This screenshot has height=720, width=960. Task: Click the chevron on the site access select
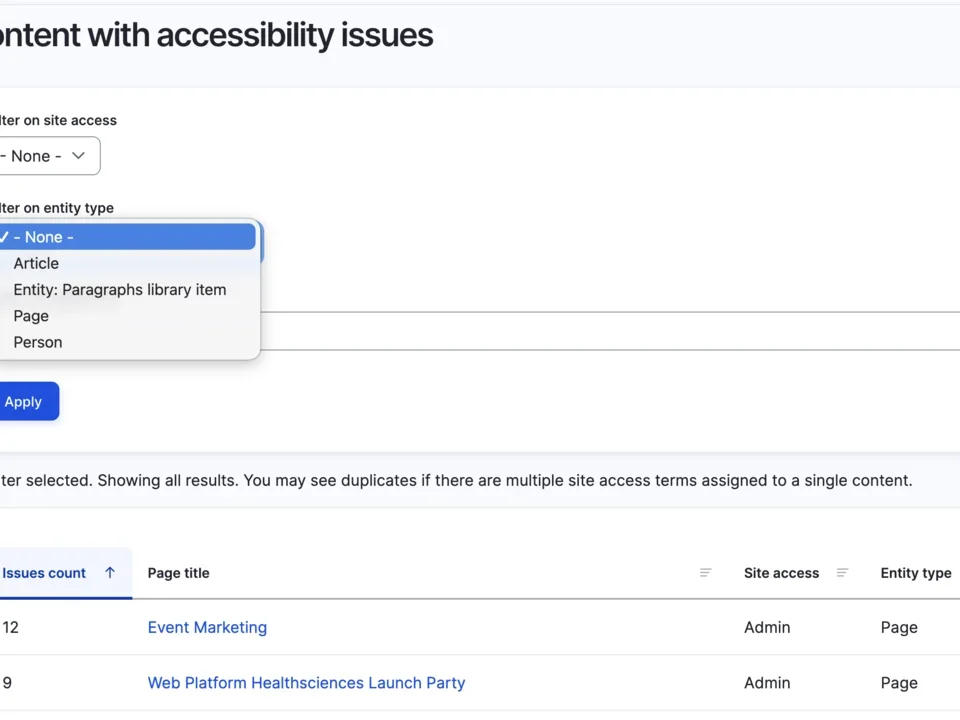tap(78, 156)
